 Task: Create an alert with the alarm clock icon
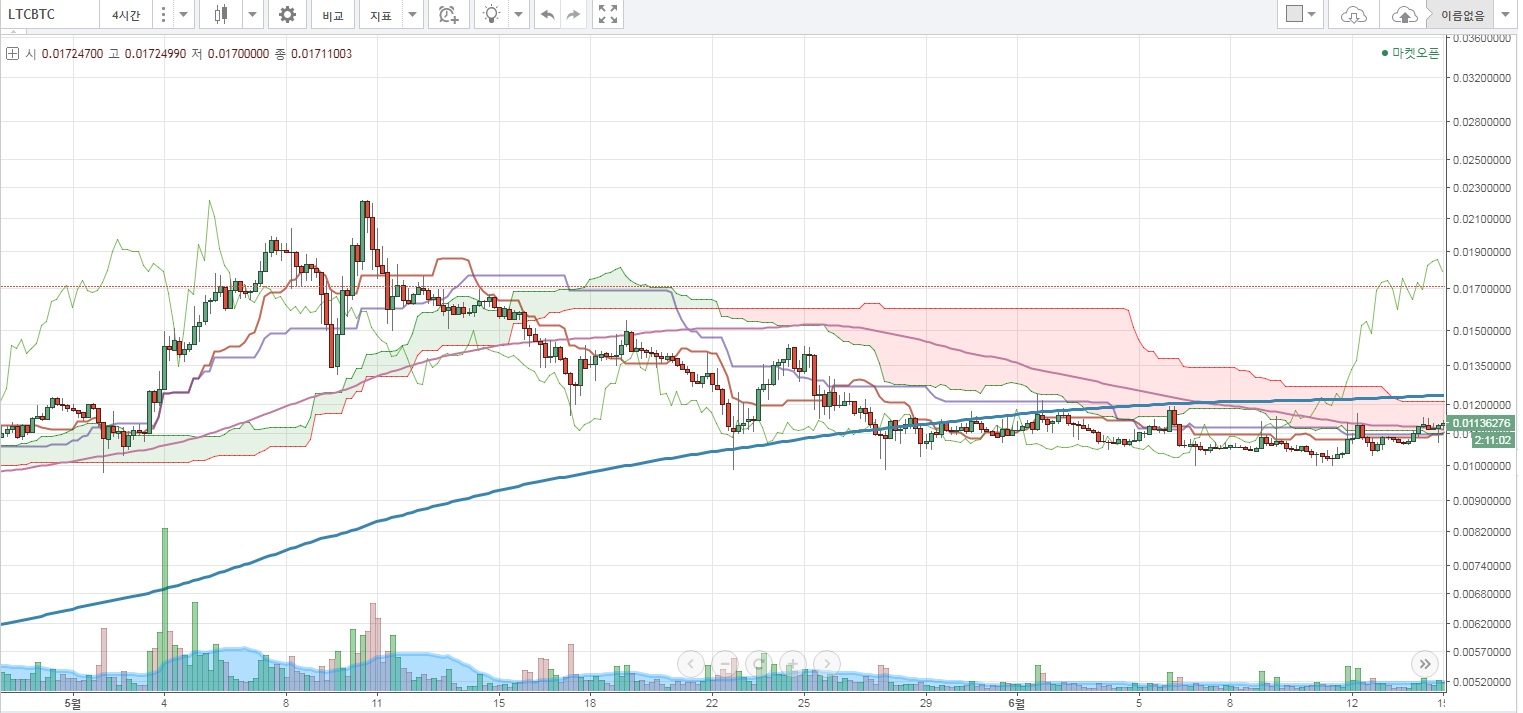[449, 14]
